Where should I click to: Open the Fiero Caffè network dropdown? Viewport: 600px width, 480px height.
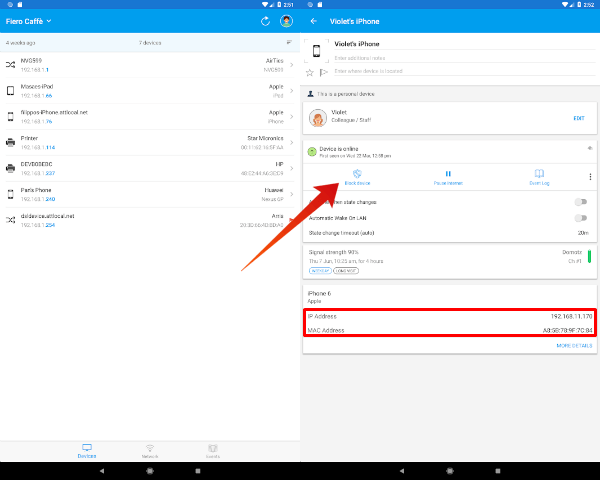[28, 21]
